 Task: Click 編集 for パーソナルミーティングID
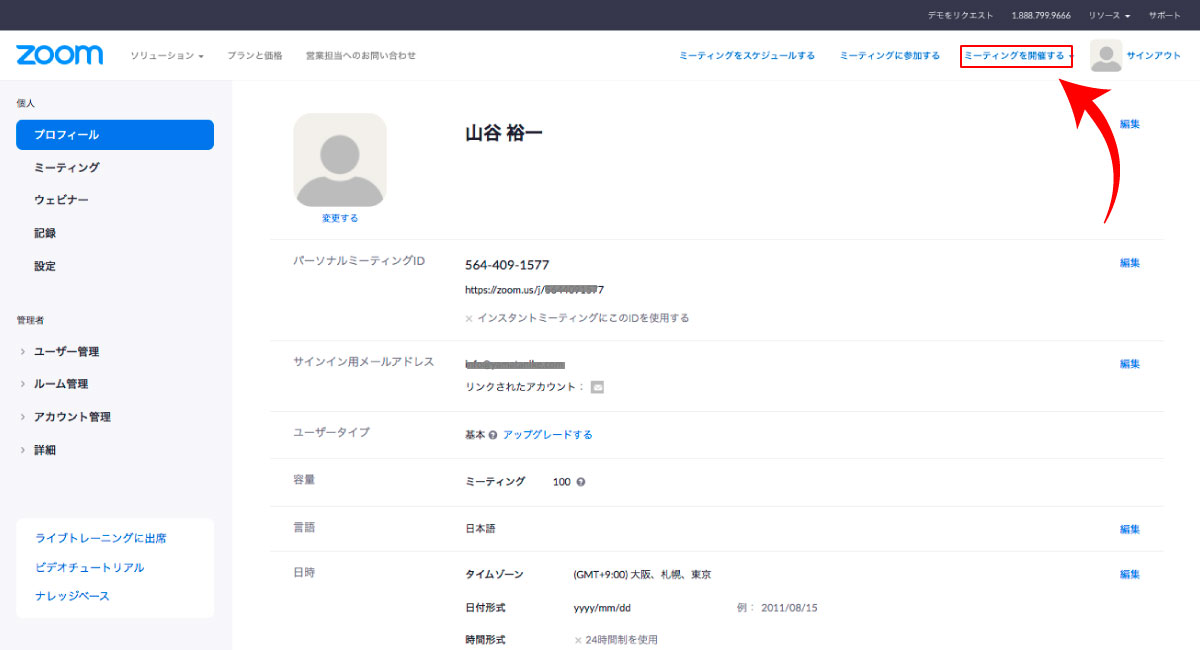tap(1130, 263)
